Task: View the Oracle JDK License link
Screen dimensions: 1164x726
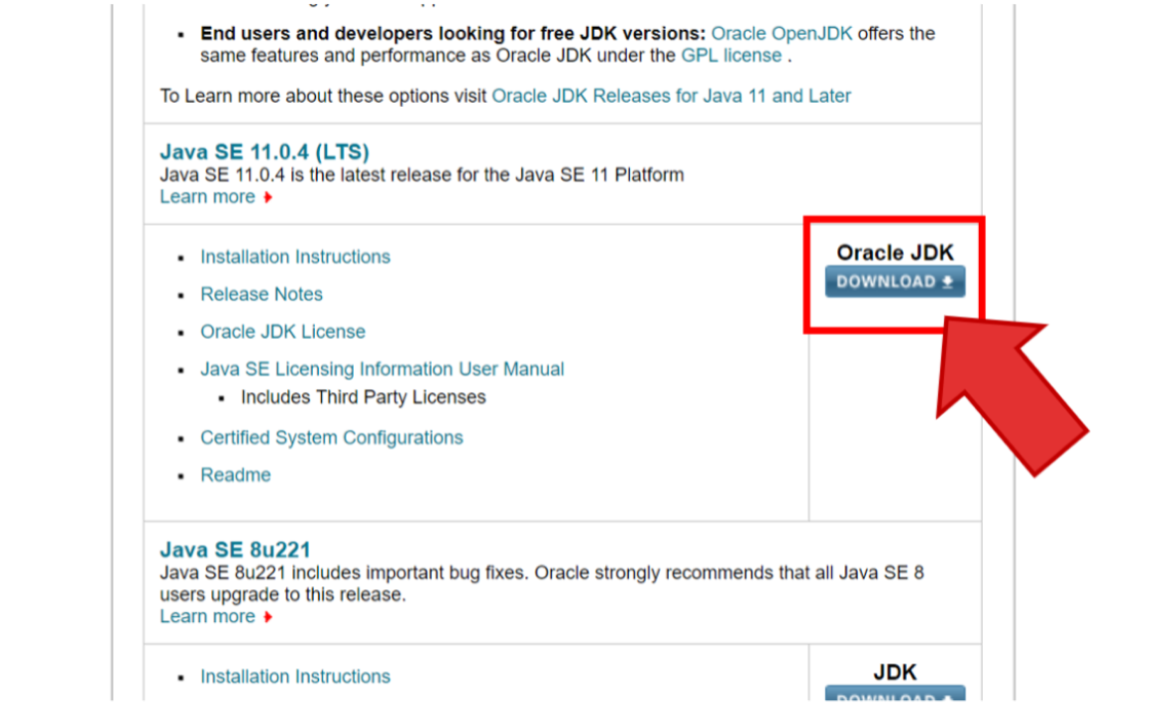Action: point(283,331)
